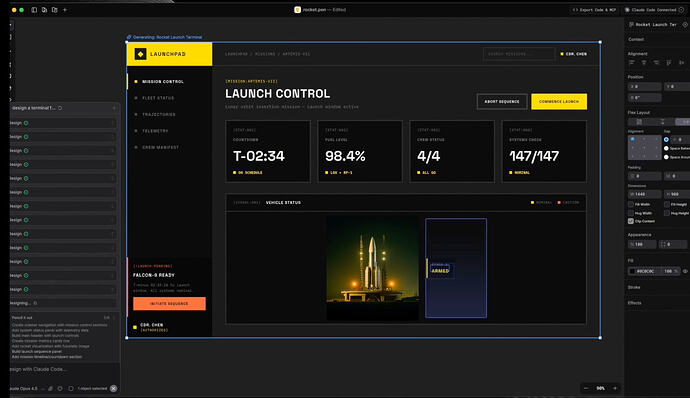Click the design with Claude Code prompt field
This screenshot has height=398, width=690.
pos(64,369)
